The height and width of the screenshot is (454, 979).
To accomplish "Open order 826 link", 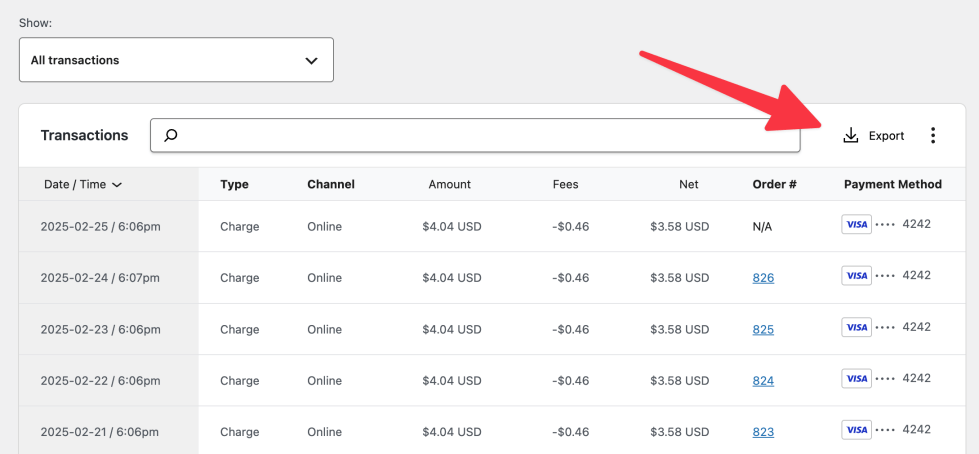I will [763, 278].
